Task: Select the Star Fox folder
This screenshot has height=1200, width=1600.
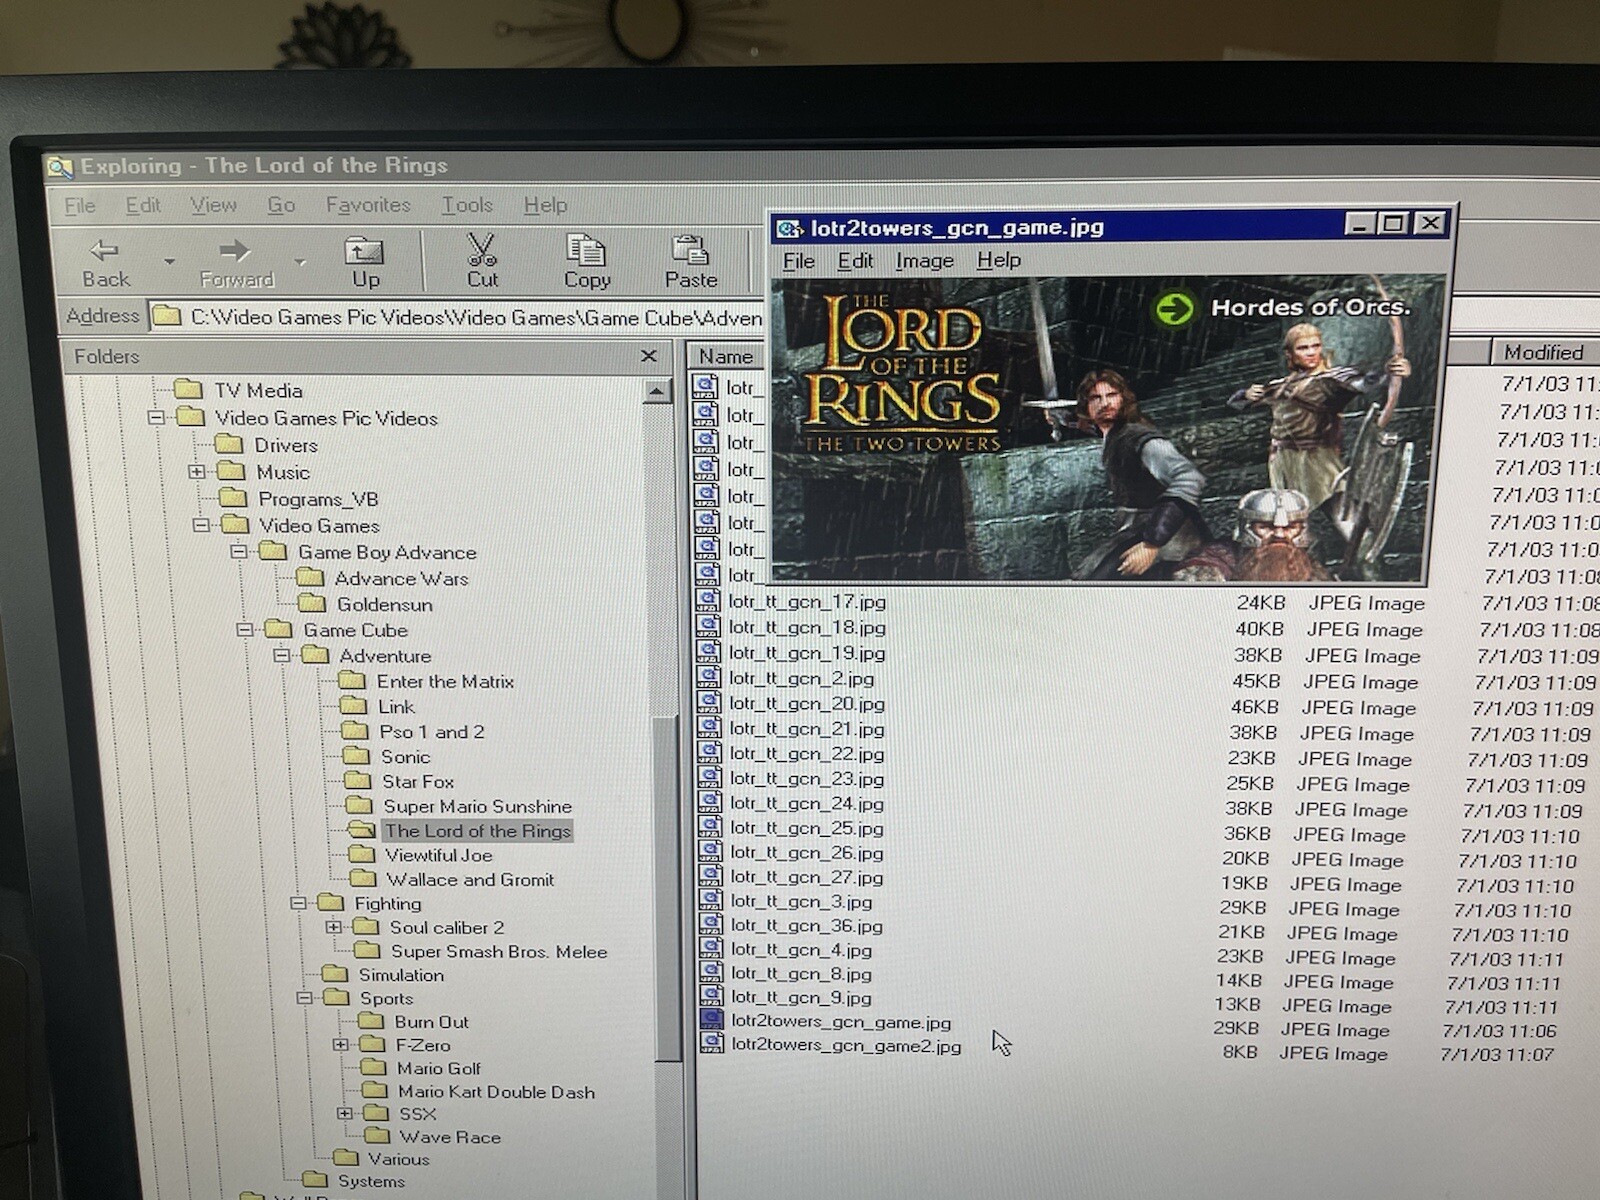Action: point(418,781)
